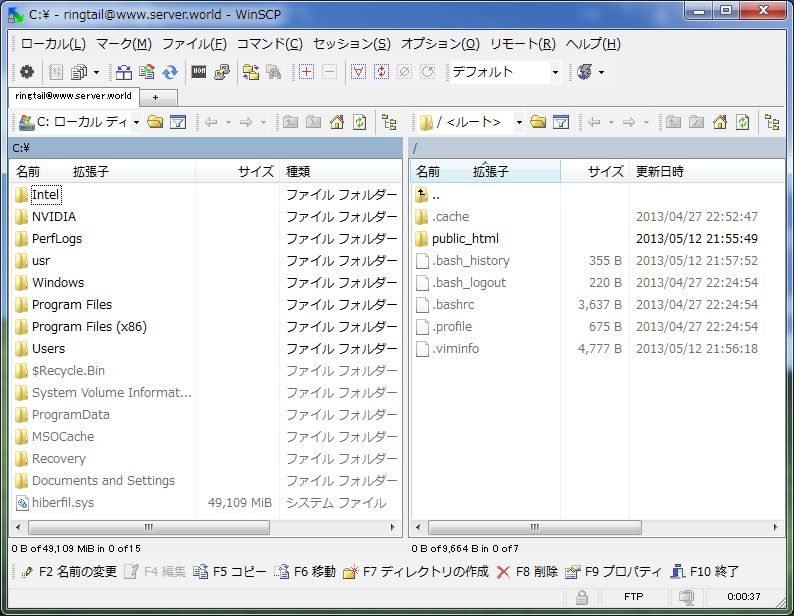This screenshot has width=794, height=616.
Task: Open the ファイル(F) menu
Action: pyautogui.click(x=194, y=44)
